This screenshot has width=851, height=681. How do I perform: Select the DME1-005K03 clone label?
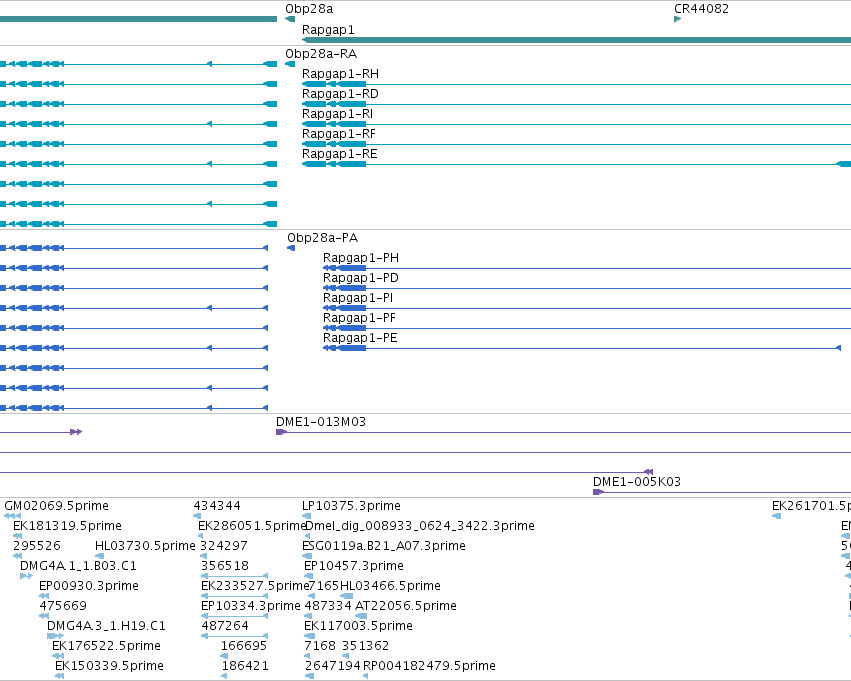pyautogui.click(x=637, y=481)
